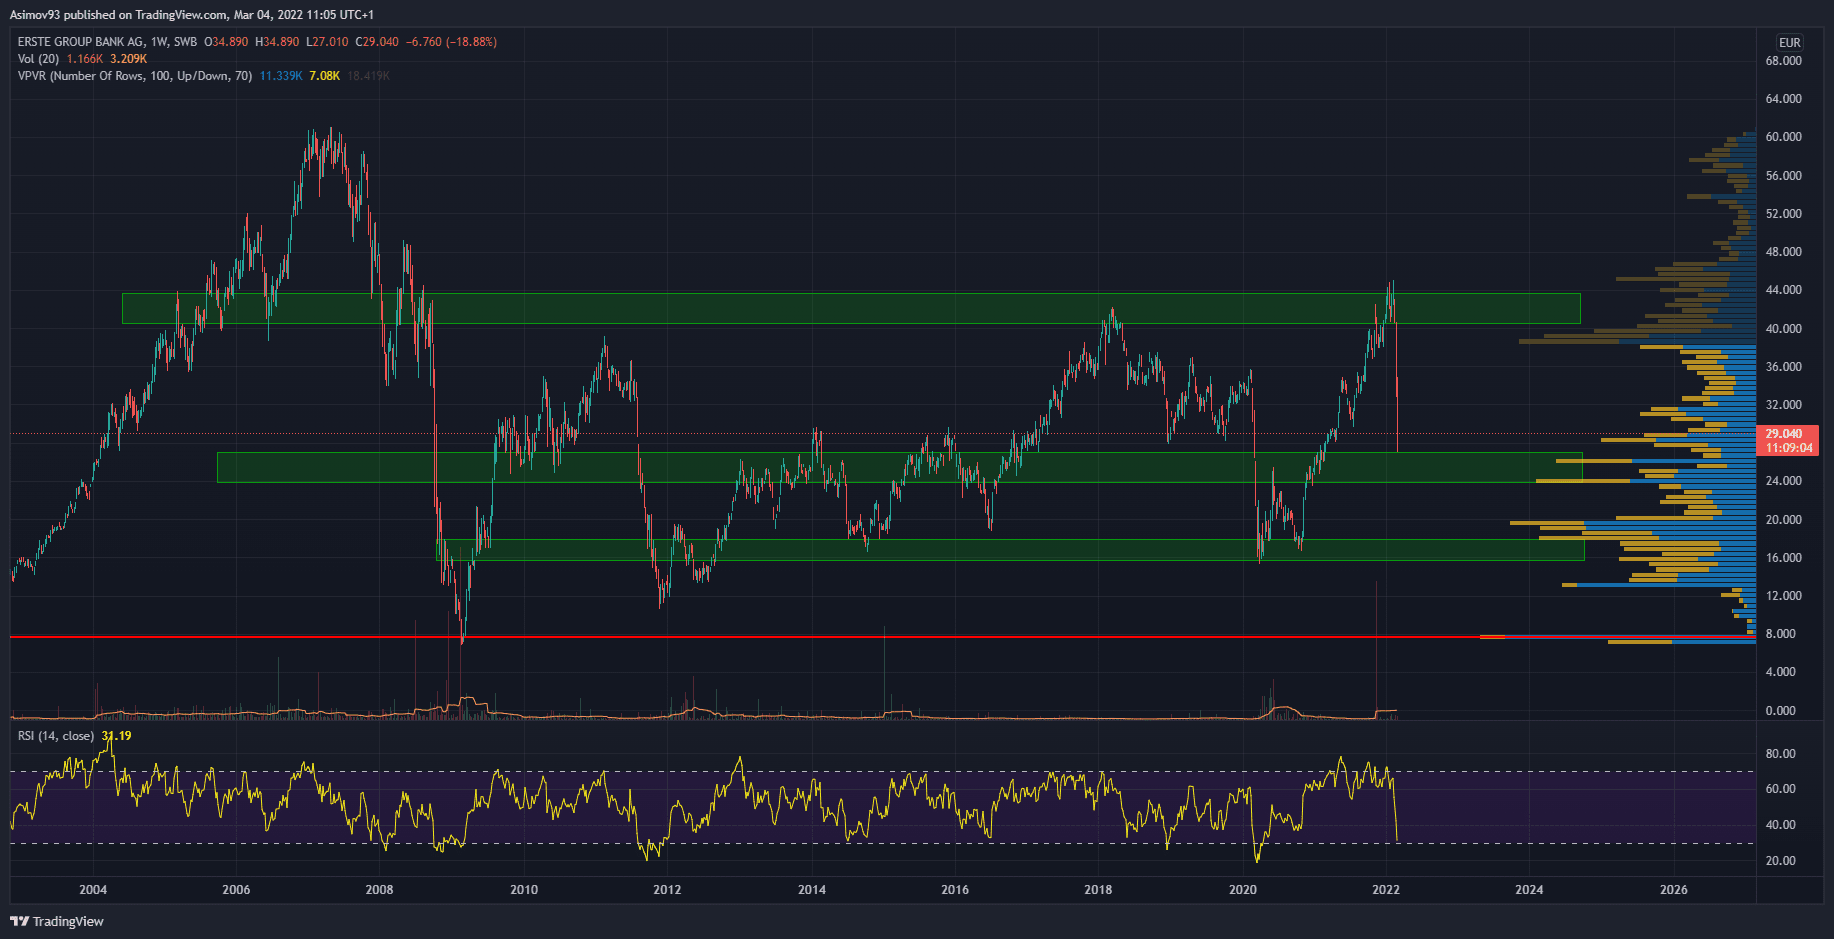Select the VPVR indicator legend

click(134, 76)
